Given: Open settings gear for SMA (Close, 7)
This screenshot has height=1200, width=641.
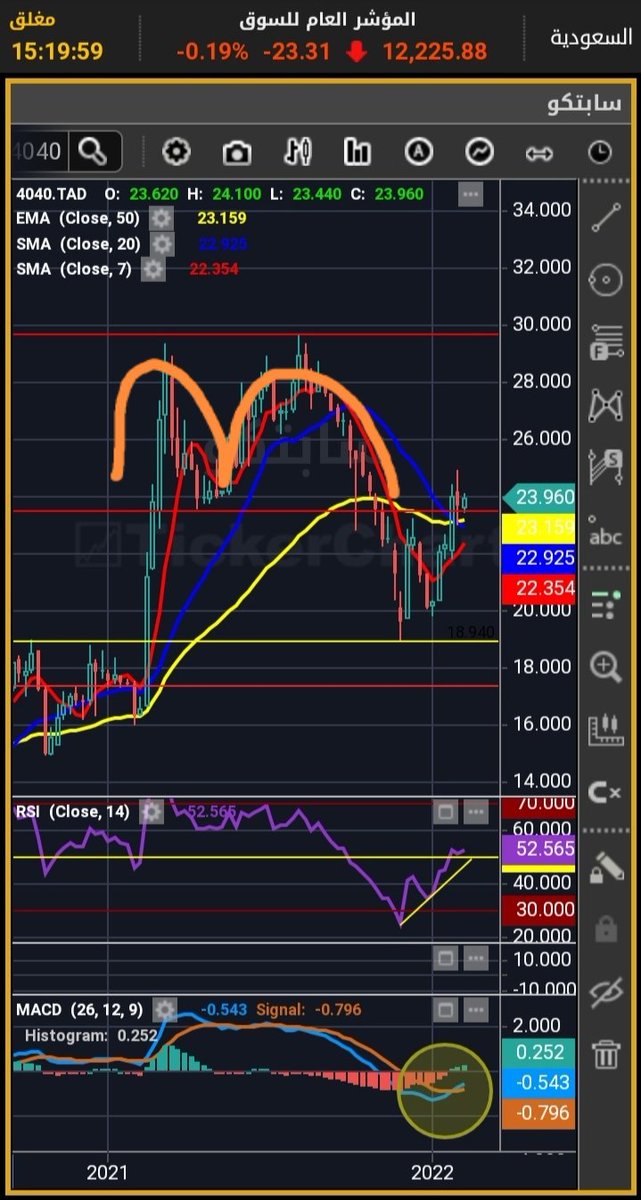Looking at the screenshot, I should 152,269.
